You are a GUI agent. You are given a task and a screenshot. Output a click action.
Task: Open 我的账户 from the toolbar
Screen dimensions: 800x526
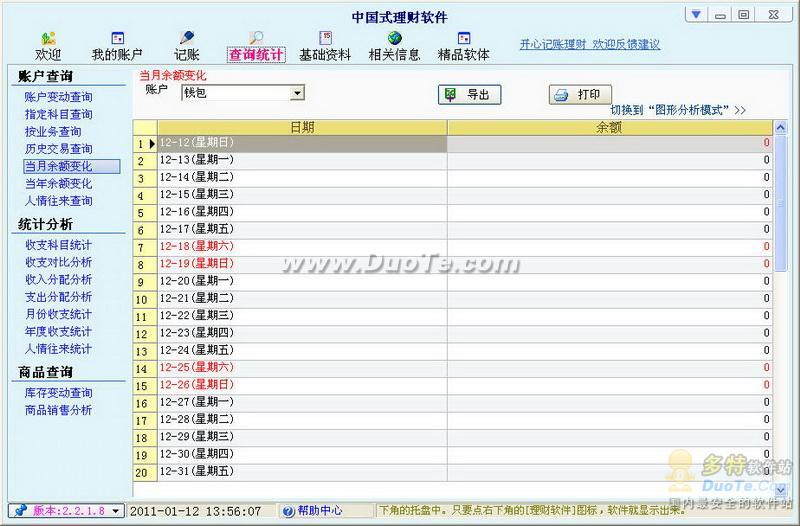(117, 39)
